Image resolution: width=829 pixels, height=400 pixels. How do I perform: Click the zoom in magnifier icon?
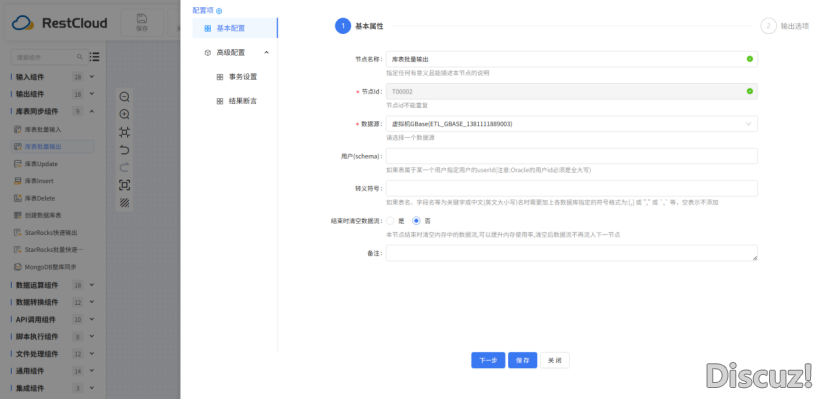coord(125,115)
